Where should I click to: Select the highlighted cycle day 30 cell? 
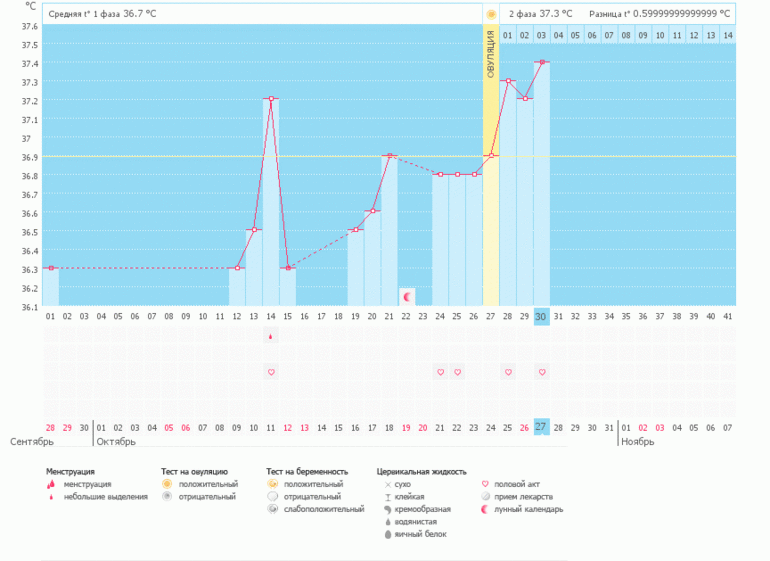click(542, 316)
